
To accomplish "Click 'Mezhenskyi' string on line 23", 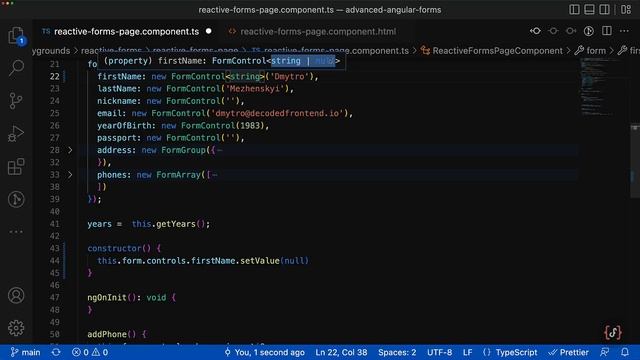I will (255, 89).
